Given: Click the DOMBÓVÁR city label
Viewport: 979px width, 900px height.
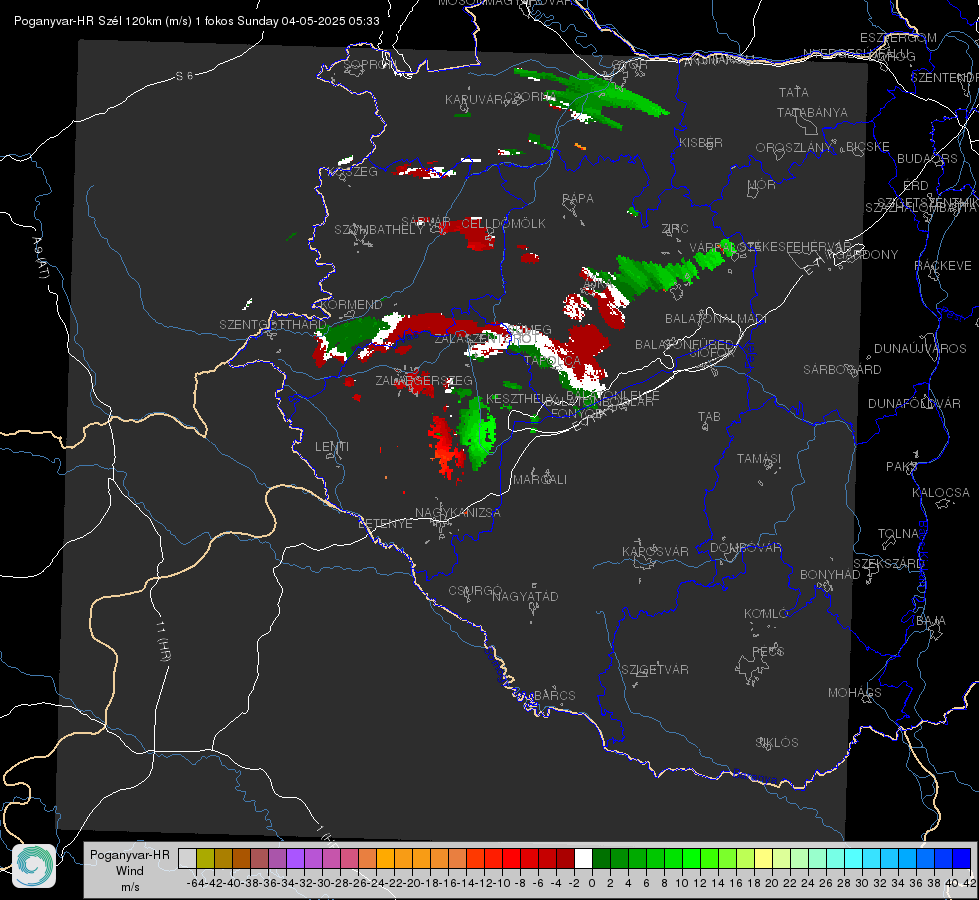Looking at the screenshot, I should pos(745,548).
